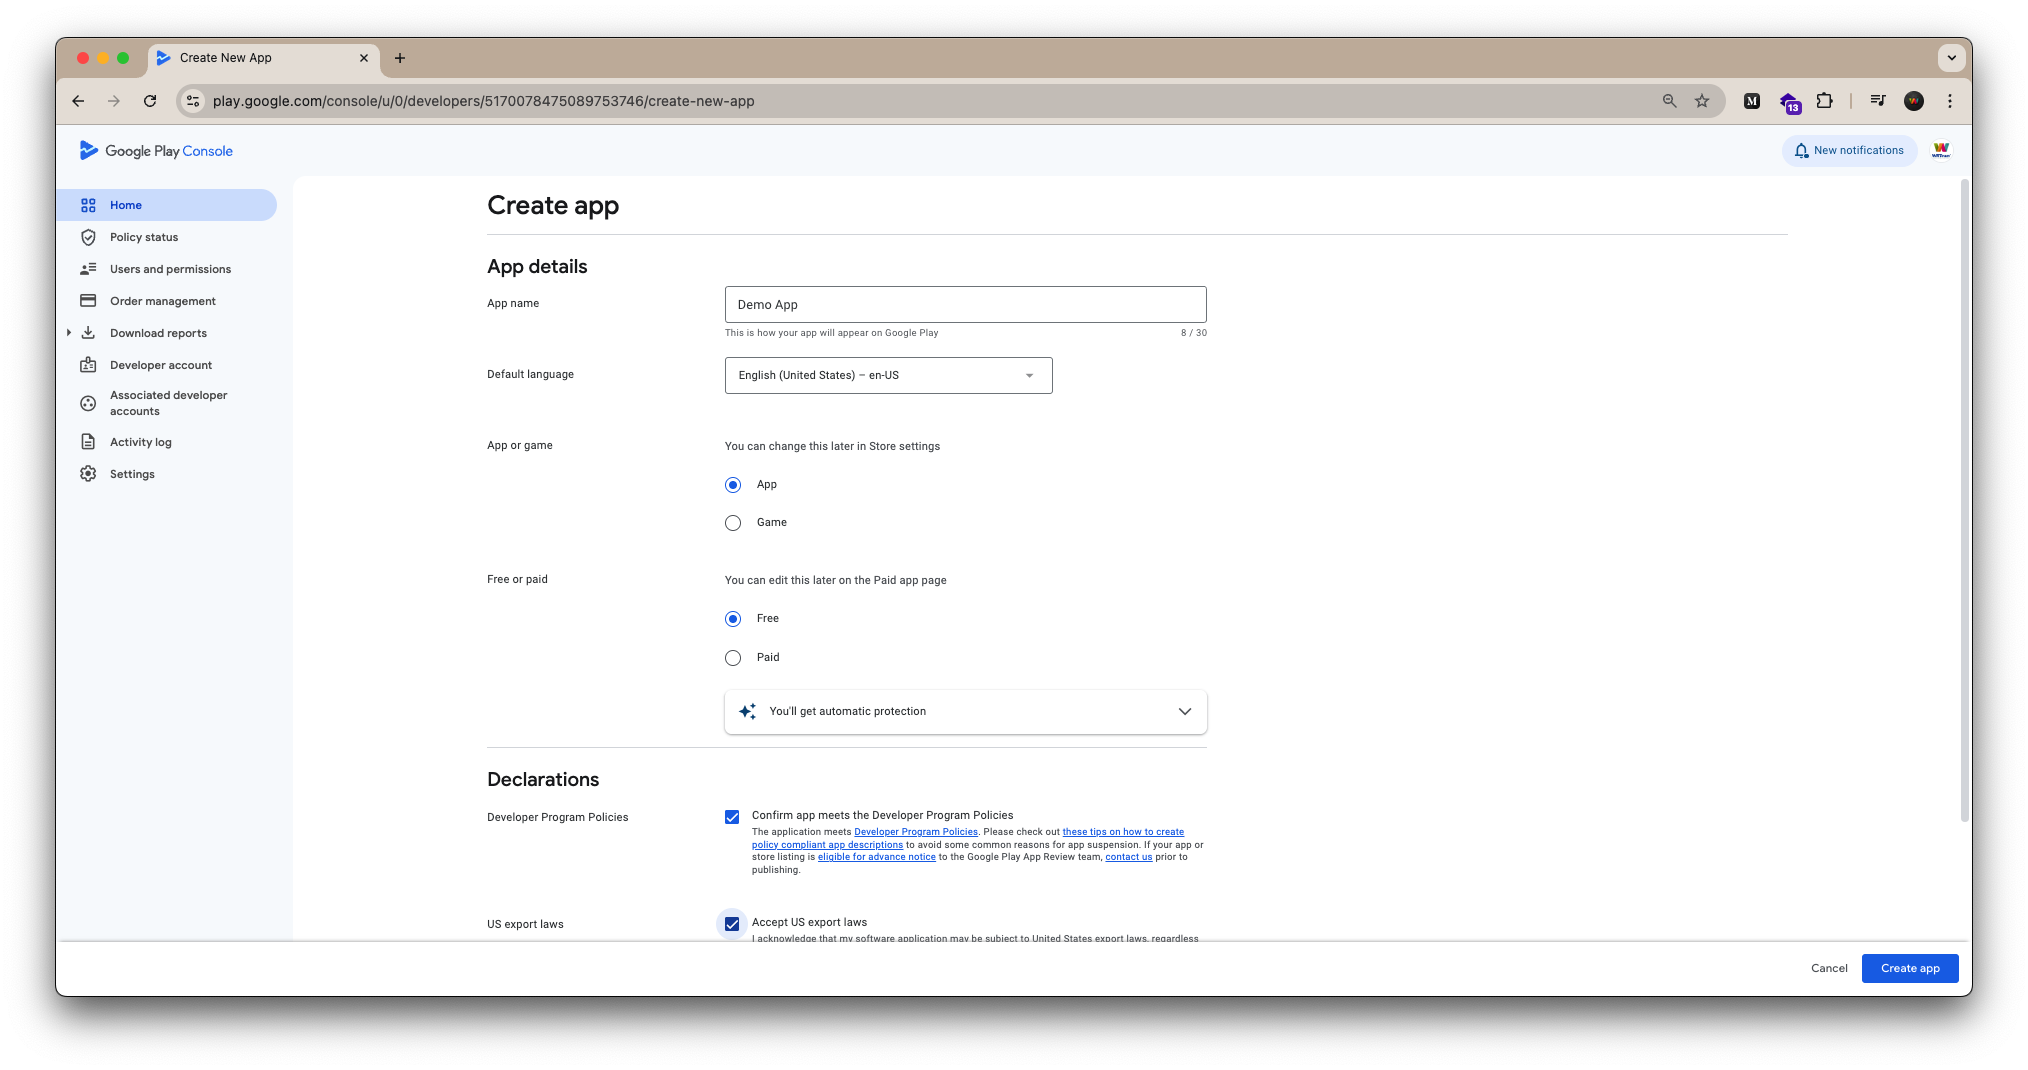Click the Google Play Console logo
The width and height of the screenshot is (2028, 1070).
[x=156, y=151]
